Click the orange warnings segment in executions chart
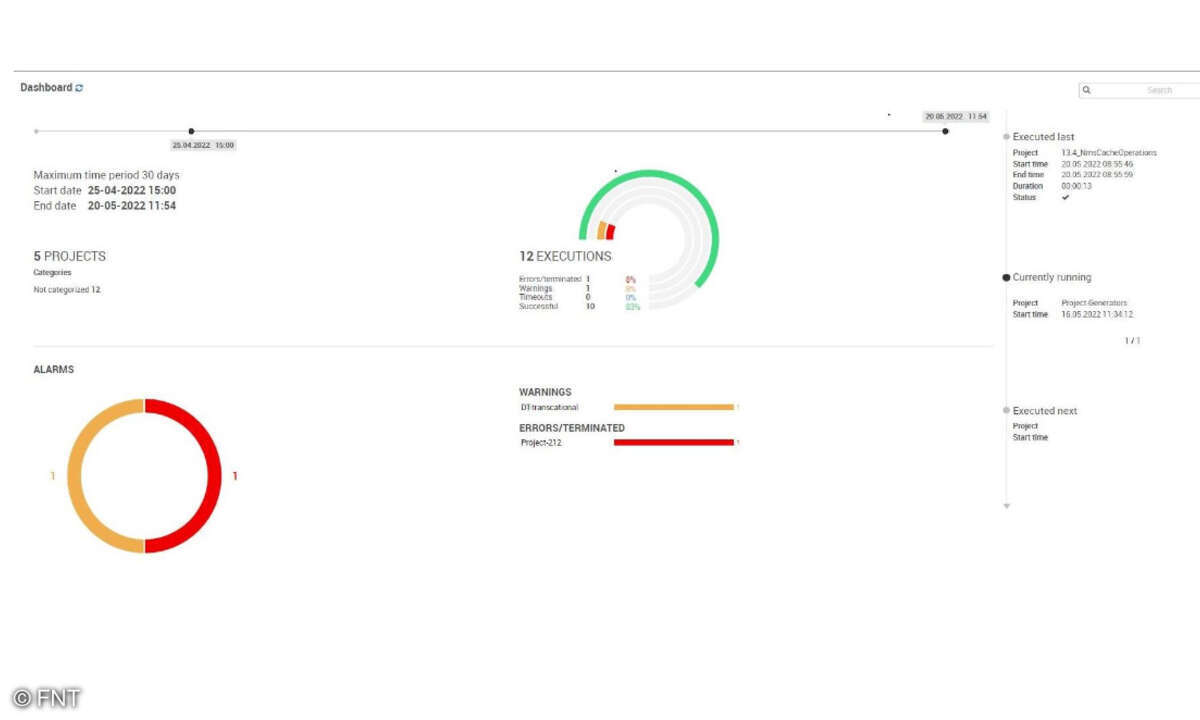This screenshot has height=720, width=1200. click(602, 231)
